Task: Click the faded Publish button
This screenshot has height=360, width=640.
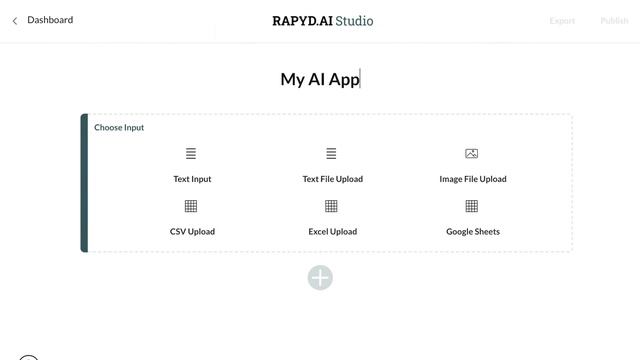Action: (614, 20)
